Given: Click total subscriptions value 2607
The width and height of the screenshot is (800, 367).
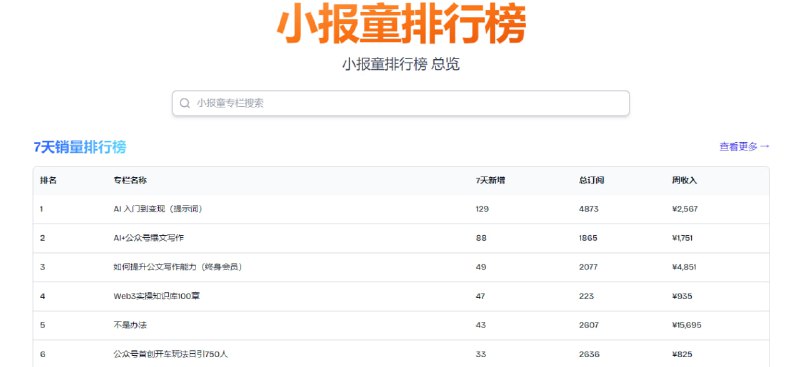Looking at the screenshot, I should (x=589, y=325).
